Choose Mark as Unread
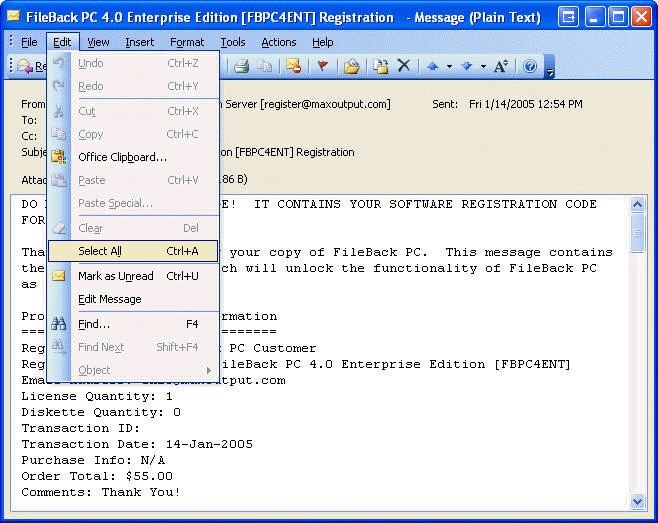Screen dimensions: 658x523 coord(133,276)
